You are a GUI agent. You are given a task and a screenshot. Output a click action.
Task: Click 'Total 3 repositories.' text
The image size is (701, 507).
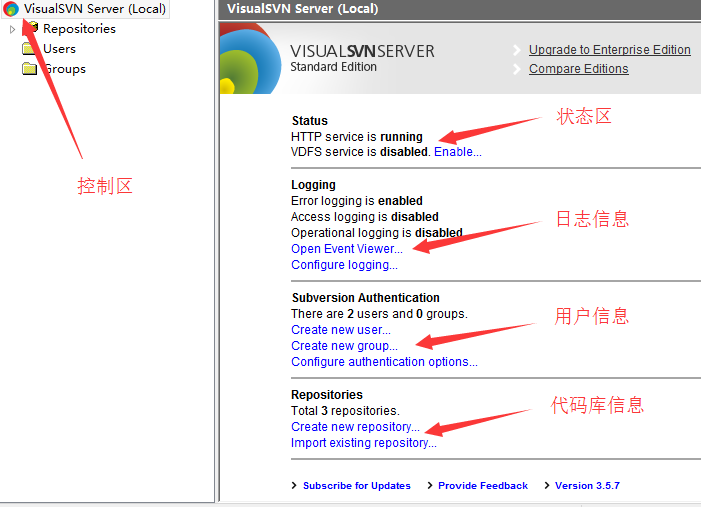point(345,411)
